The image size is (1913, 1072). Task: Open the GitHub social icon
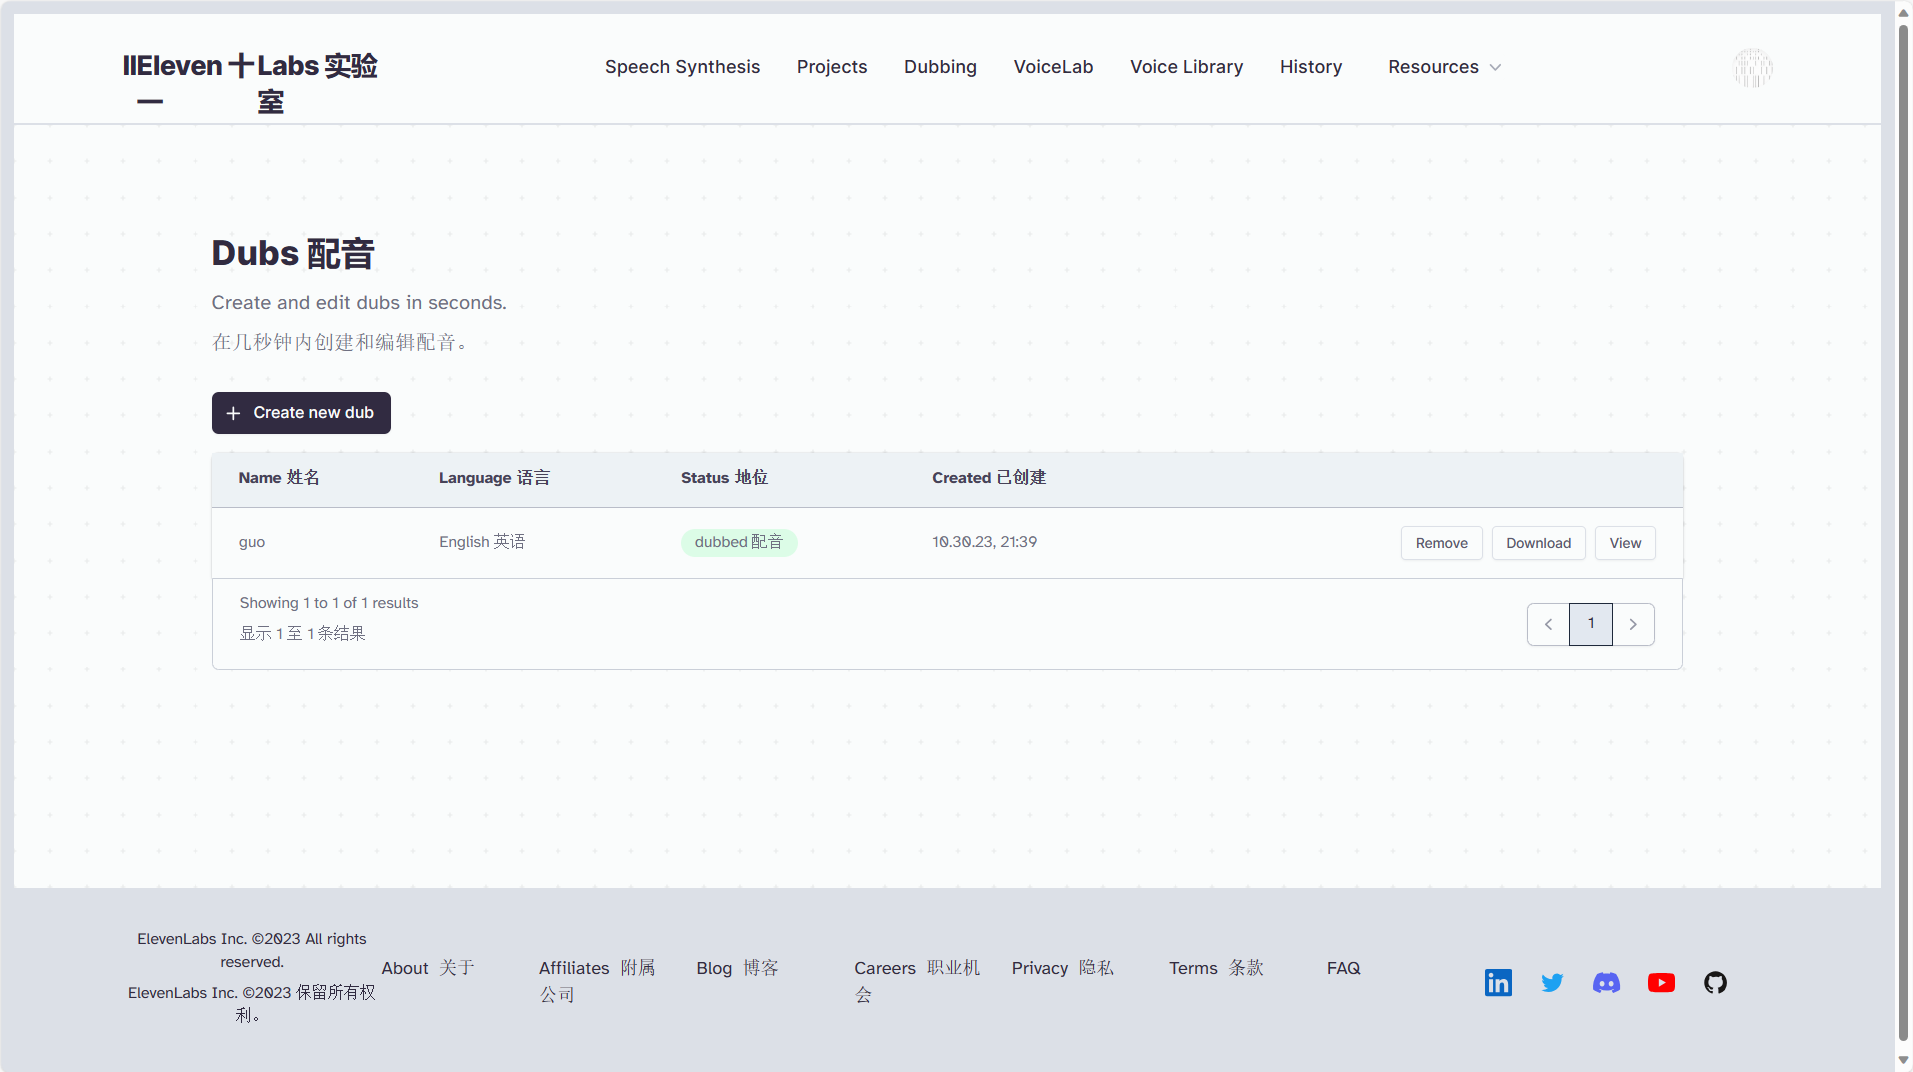tap(1715, 983)
